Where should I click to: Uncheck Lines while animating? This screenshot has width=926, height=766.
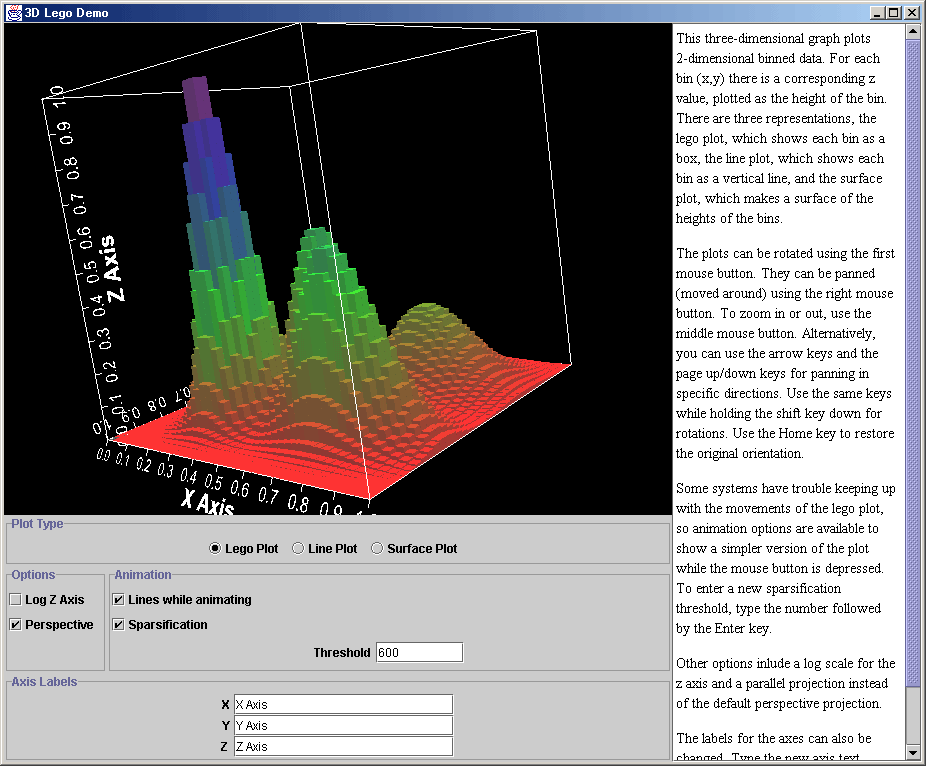point(119,600)
